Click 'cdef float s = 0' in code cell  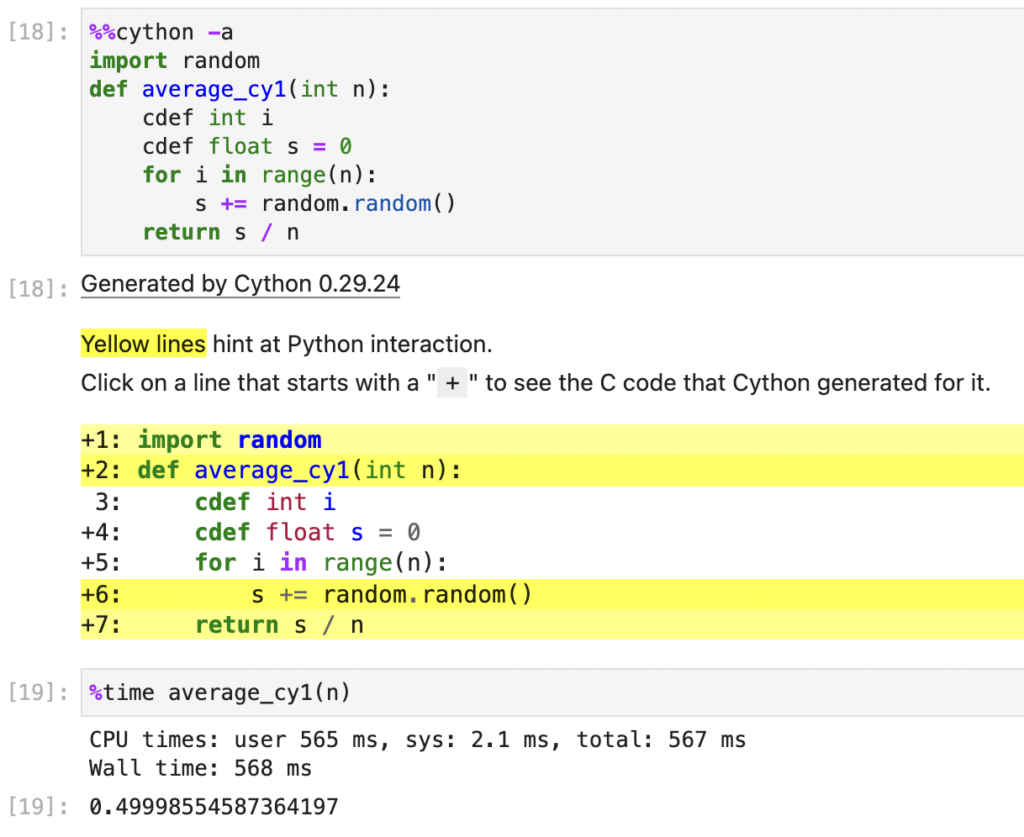[248, 146]
